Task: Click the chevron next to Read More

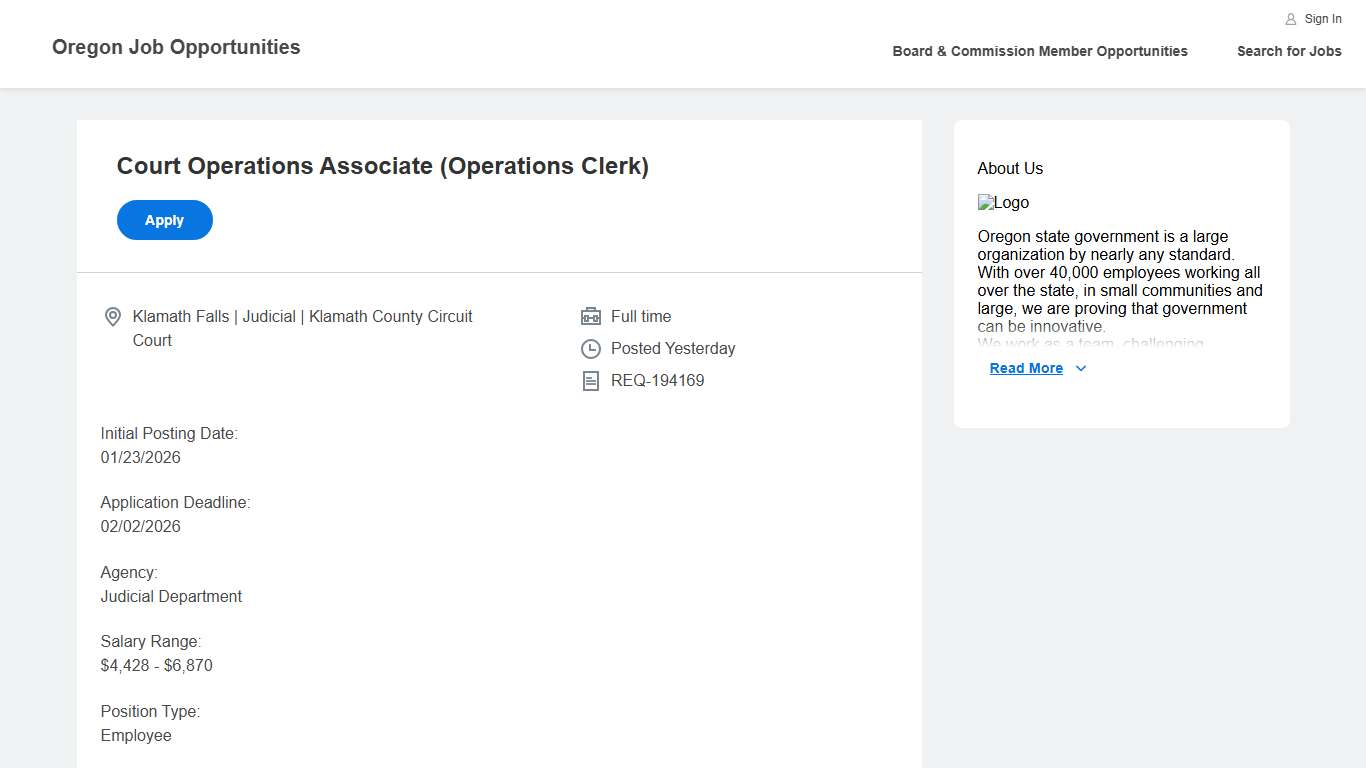Action: pyautogui.click(x=1080, y=368)
